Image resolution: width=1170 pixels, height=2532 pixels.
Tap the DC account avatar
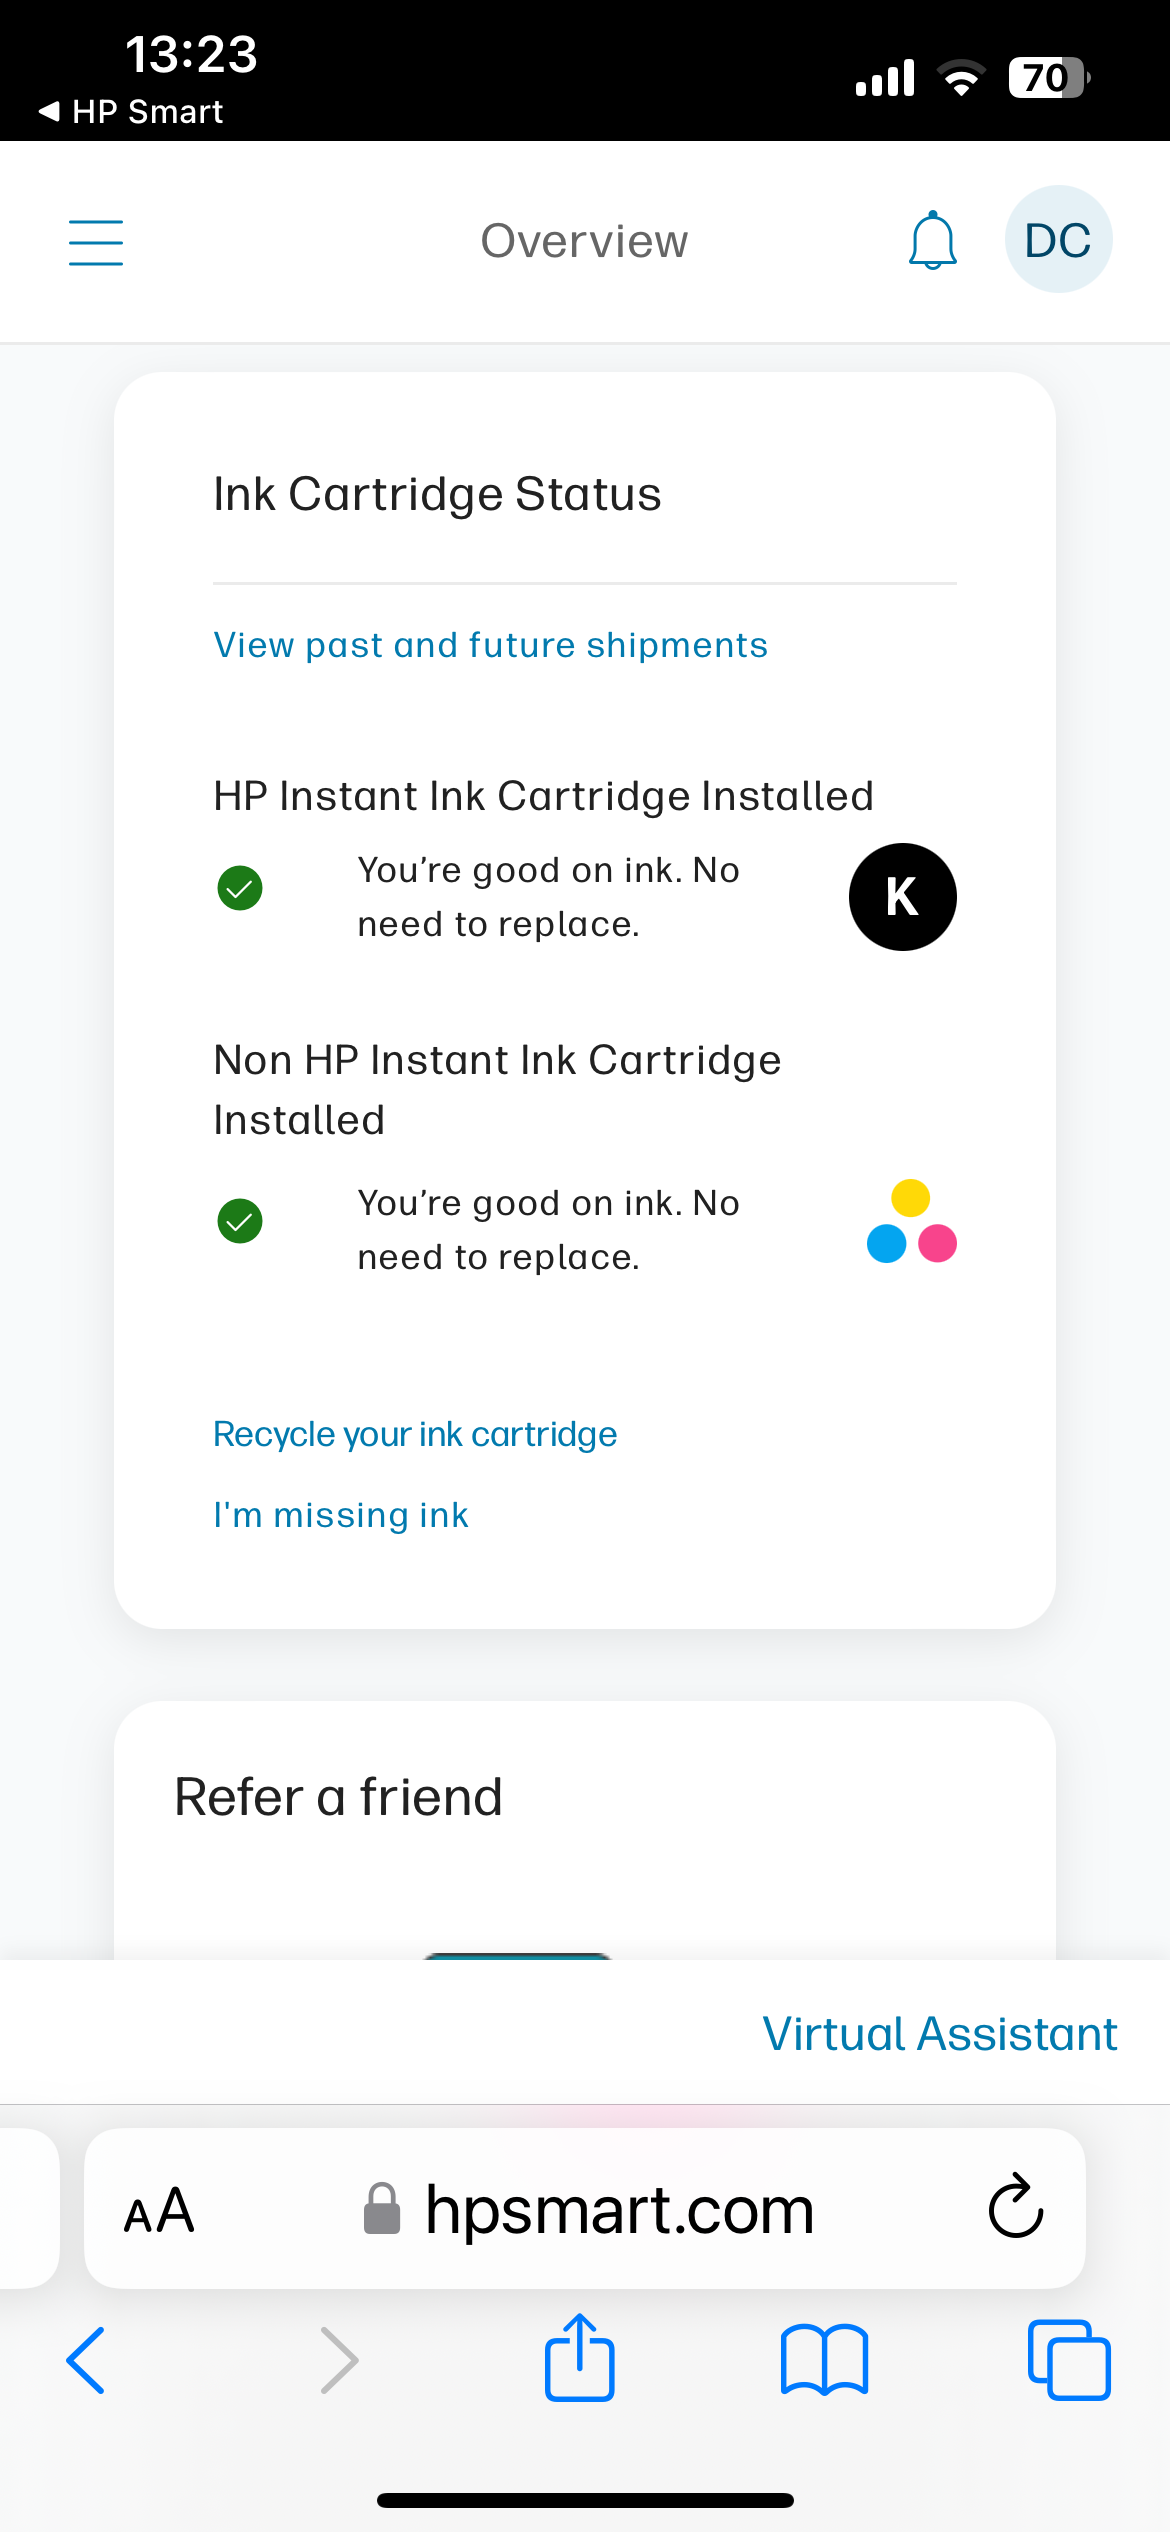pos(1058,240)
